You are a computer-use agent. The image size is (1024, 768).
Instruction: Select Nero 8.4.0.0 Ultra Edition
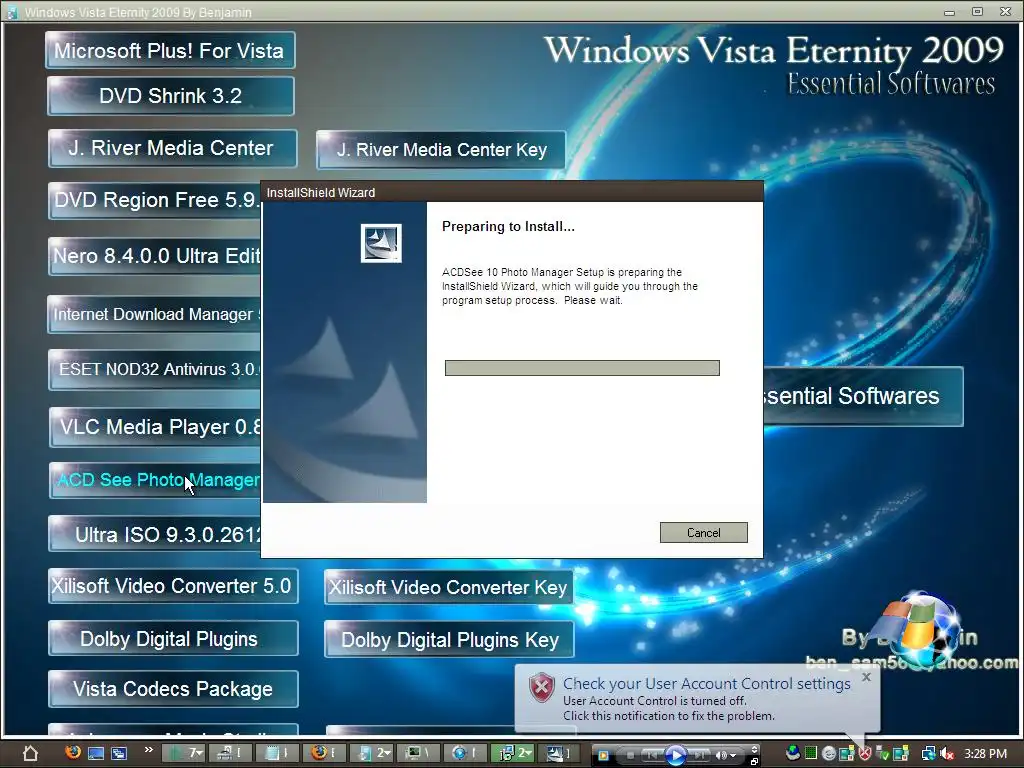point(154,255)
